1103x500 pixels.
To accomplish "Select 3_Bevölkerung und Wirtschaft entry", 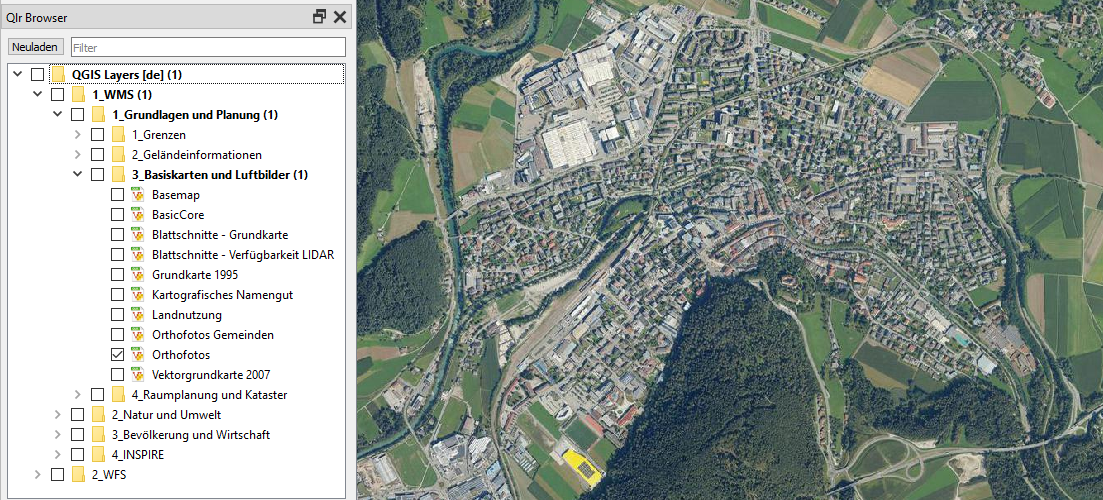I will pos(190,435).
